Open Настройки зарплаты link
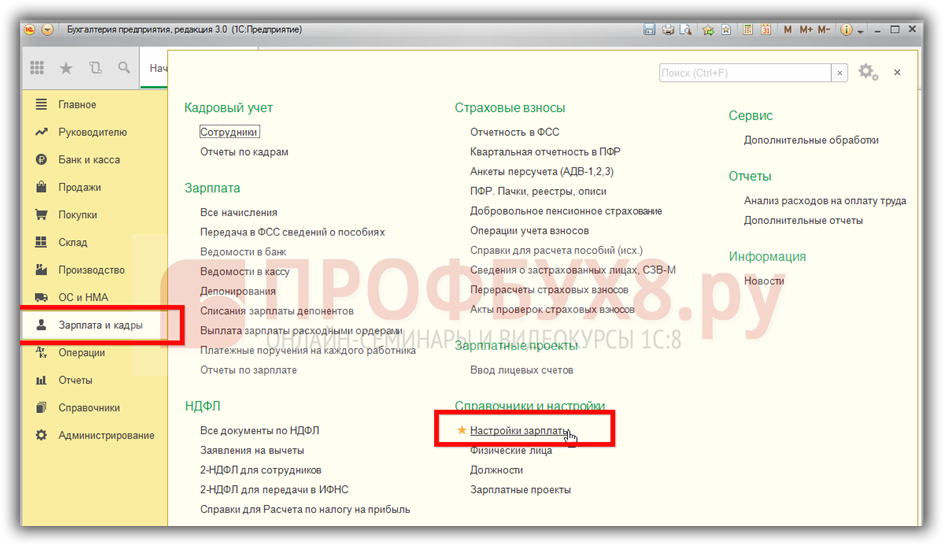 519,430
